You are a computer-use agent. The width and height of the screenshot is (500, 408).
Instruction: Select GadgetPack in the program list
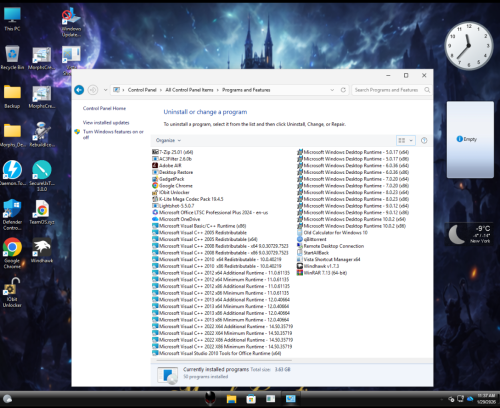tap(168, 179)
